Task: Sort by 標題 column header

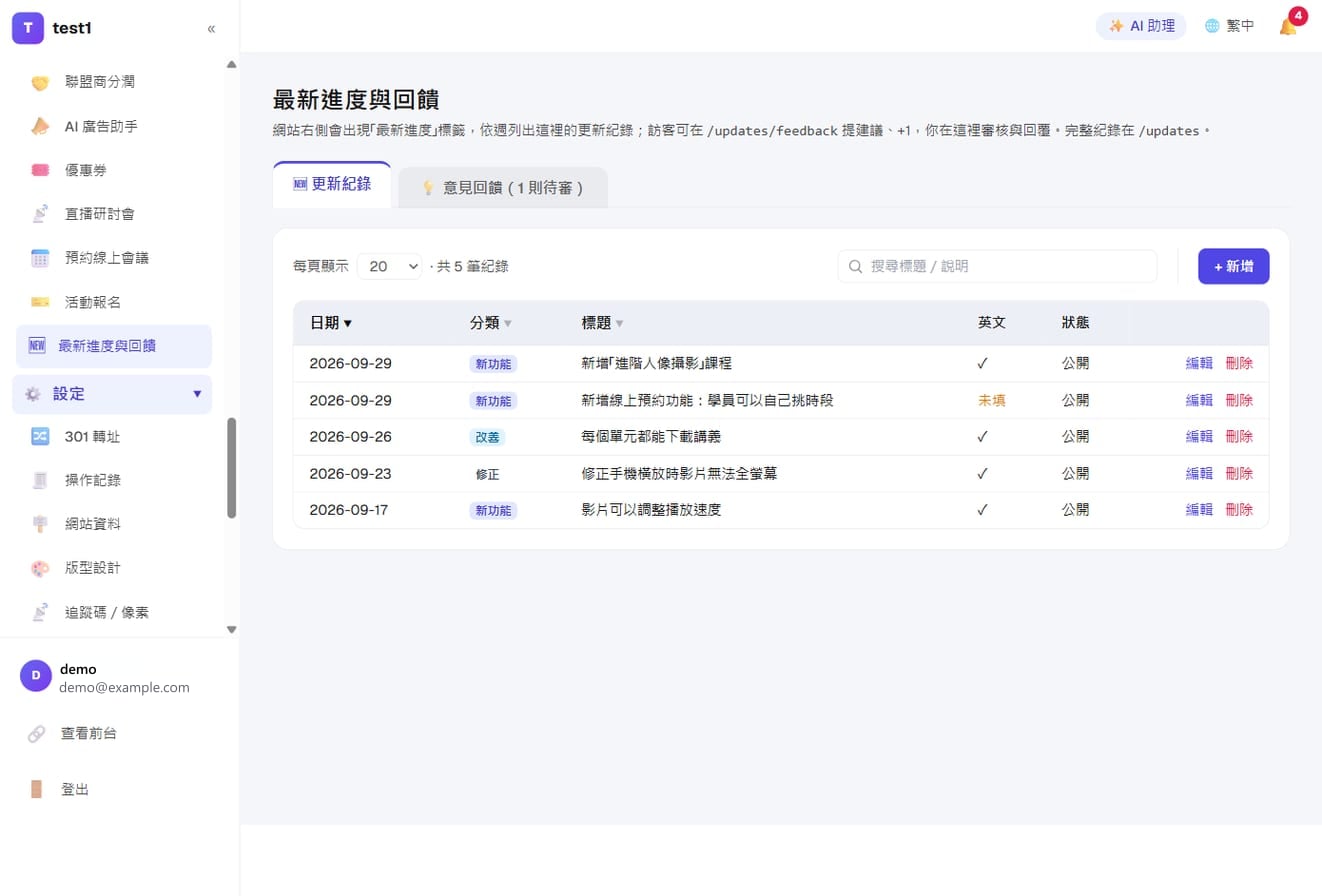Action: 603,323
